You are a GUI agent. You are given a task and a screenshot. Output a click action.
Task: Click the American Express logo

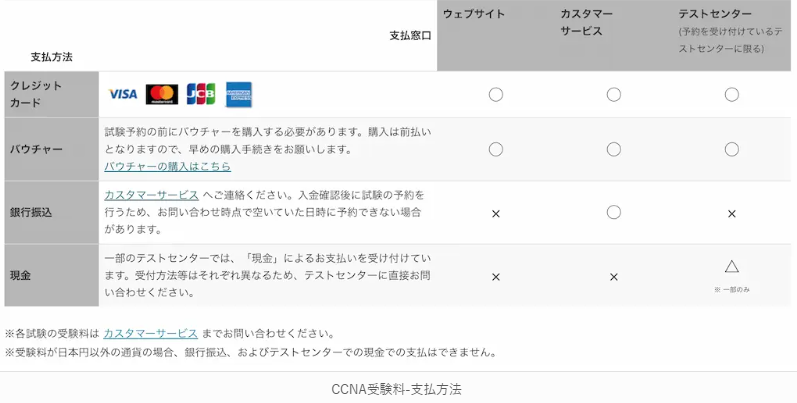(x=239, y=94)
